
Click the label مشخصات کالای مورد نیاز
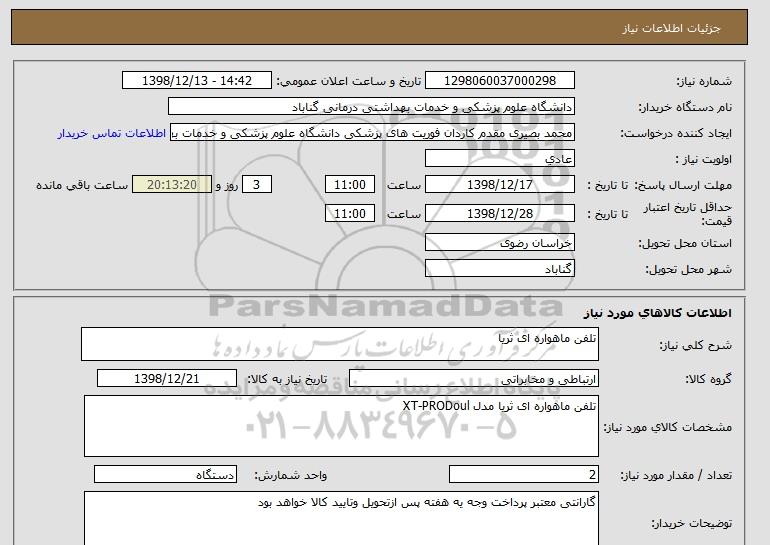pyautogui.click(x=667, y=427)
